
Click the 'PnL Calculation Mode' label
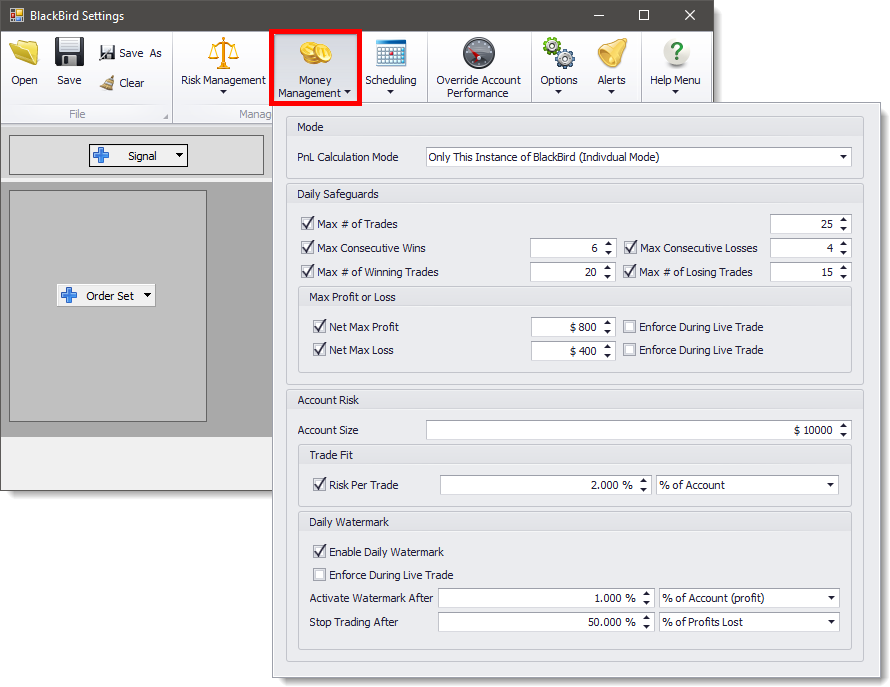(x=347, y=157)
